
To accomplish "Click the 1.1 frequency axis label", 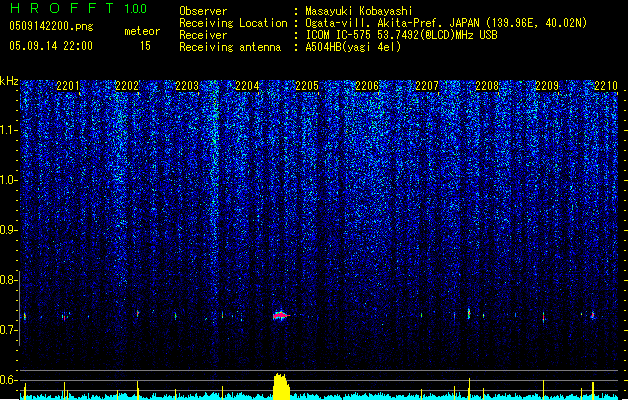I will pos(9,130).
